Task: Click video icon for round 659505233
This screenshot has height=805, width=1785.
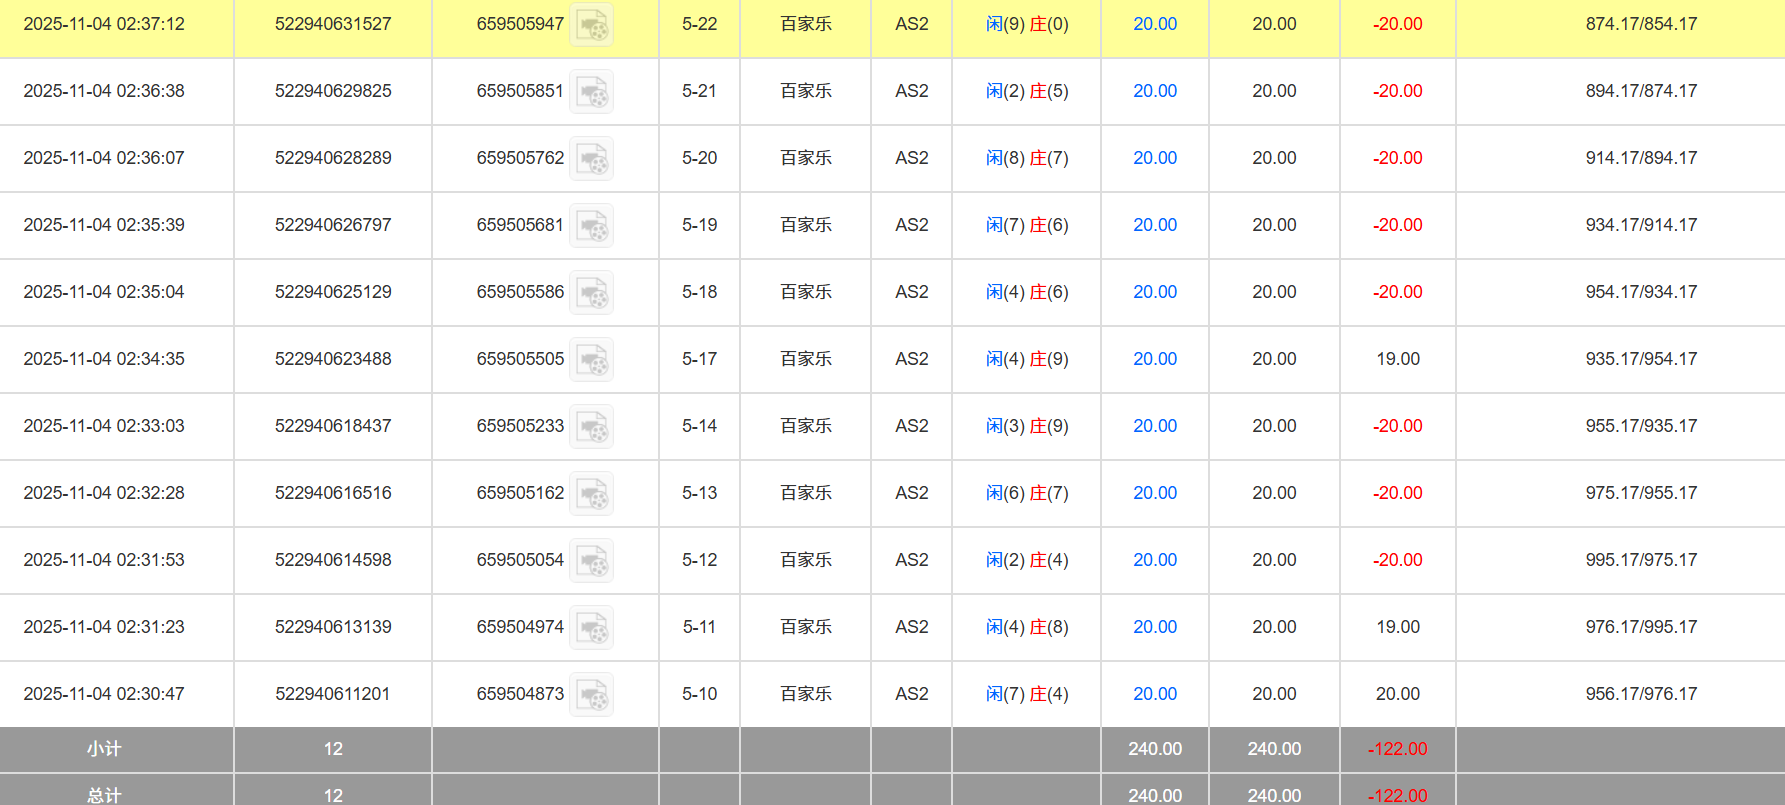Action: pos(592,427)
